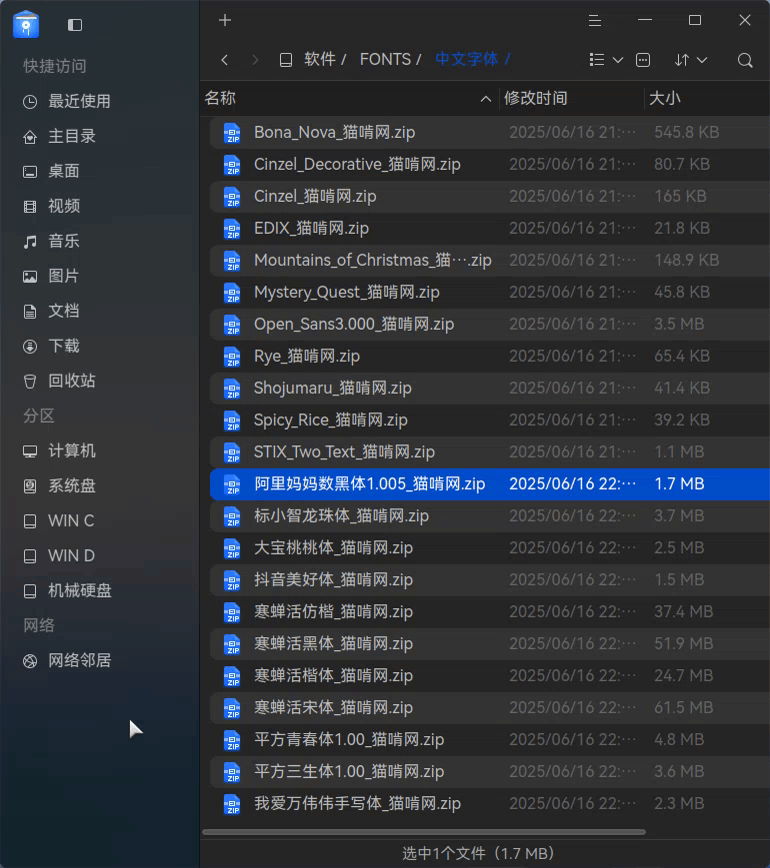Click the trash icon beside 回收站
Screen dimensions: 770x868
30,381
